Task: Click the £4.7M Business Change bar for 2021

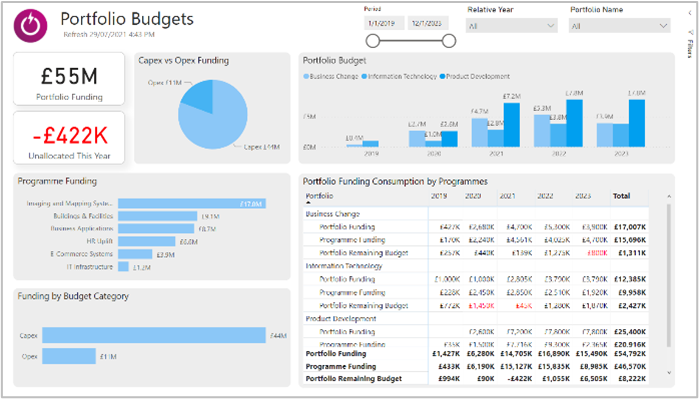Action: click(479, 132)
